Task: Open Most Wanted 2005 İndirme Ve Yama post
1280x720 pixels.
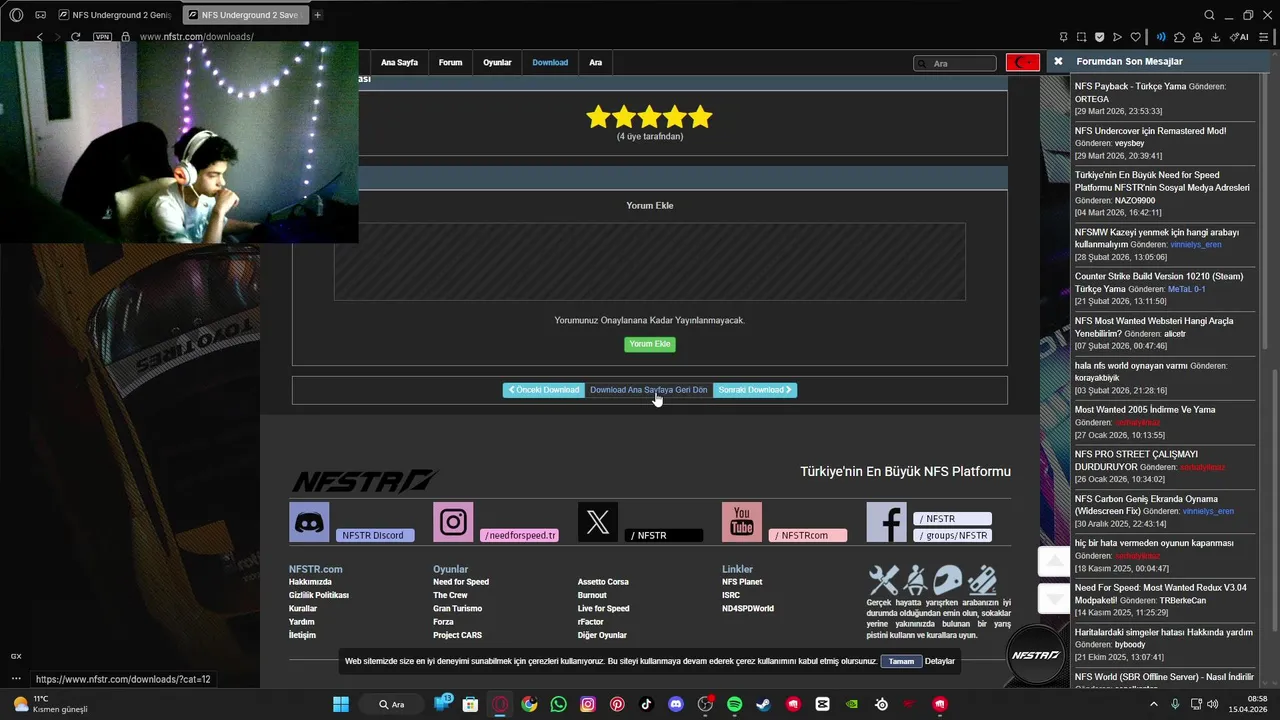Action: click(1145, 410)
